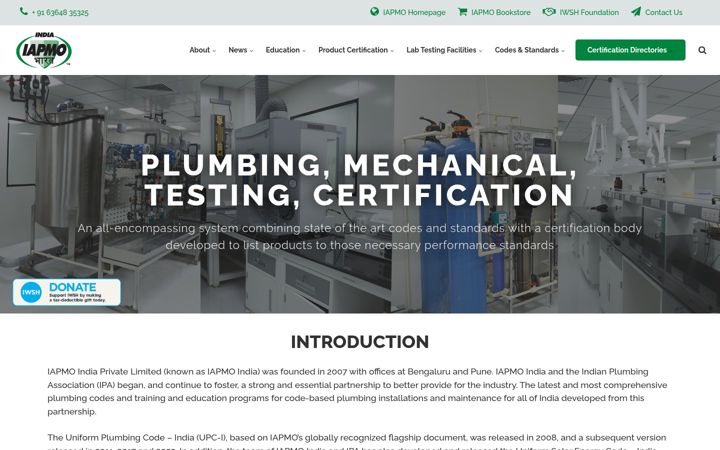Viewport: 720px width, 450px height.
Task: Click the INTRODUCTION heading
Action: (360, 342)
